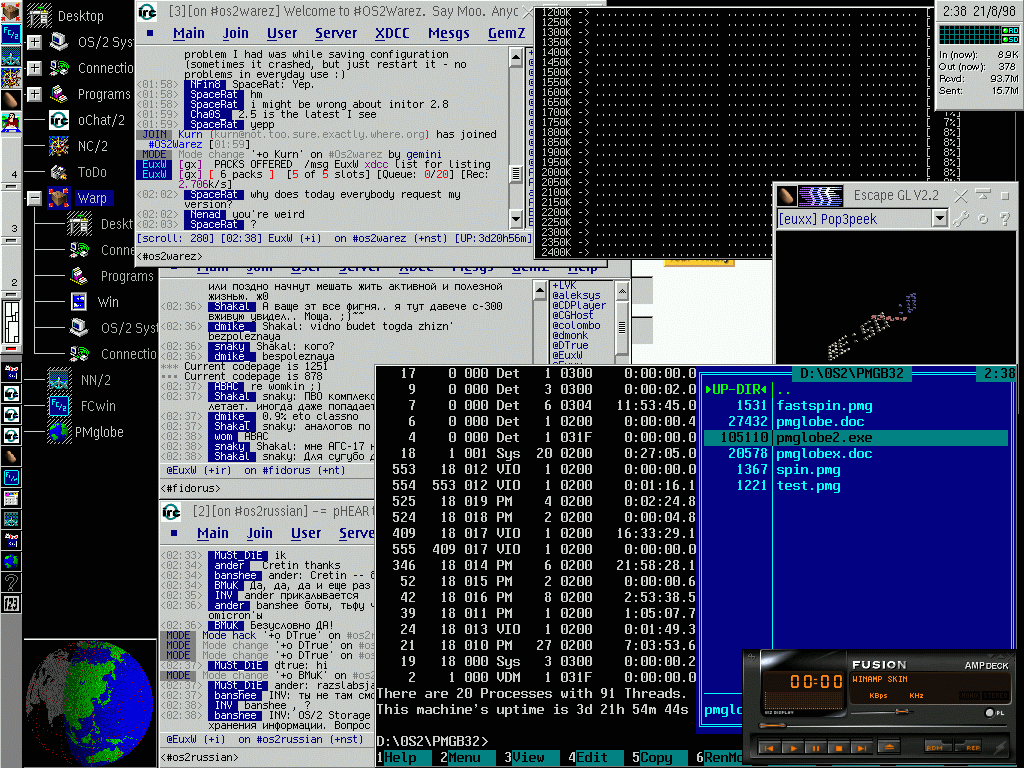
Task: Open the GemZ menu
Action: click(506, 33)
